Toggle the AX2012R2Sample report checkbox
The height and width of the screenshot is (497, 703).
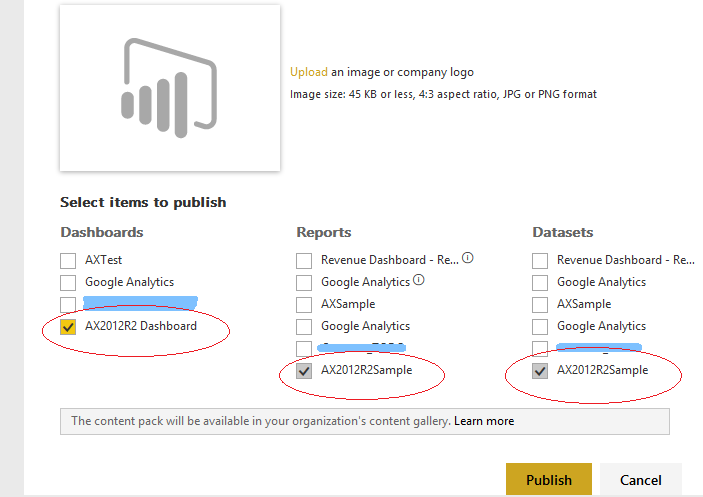click(x=304, y=371)
